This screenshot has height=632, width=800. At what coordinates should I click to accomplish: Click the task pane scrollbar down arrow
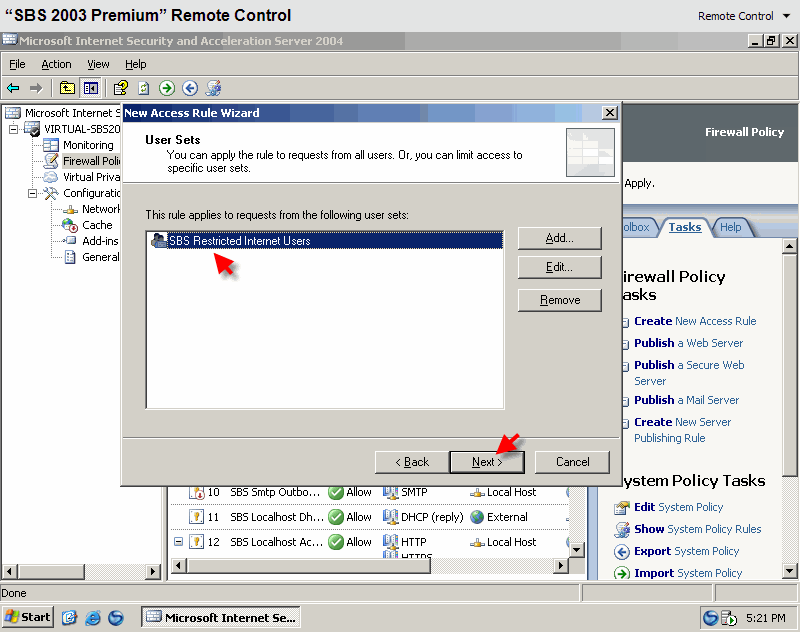(x=790, y=571)
